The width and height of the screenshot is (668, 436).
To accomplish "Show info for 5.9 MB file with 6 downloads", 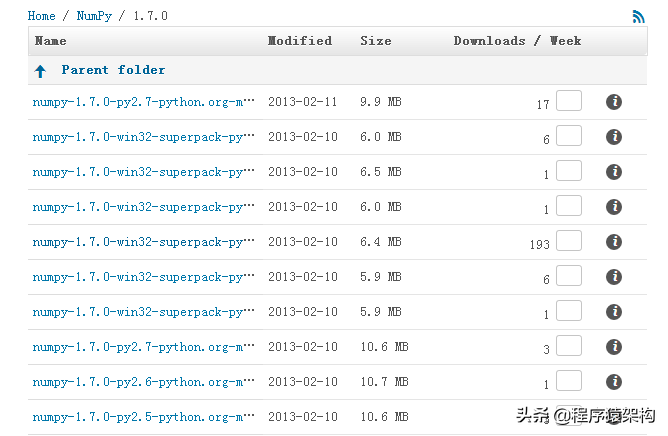I will coord(613,277).
